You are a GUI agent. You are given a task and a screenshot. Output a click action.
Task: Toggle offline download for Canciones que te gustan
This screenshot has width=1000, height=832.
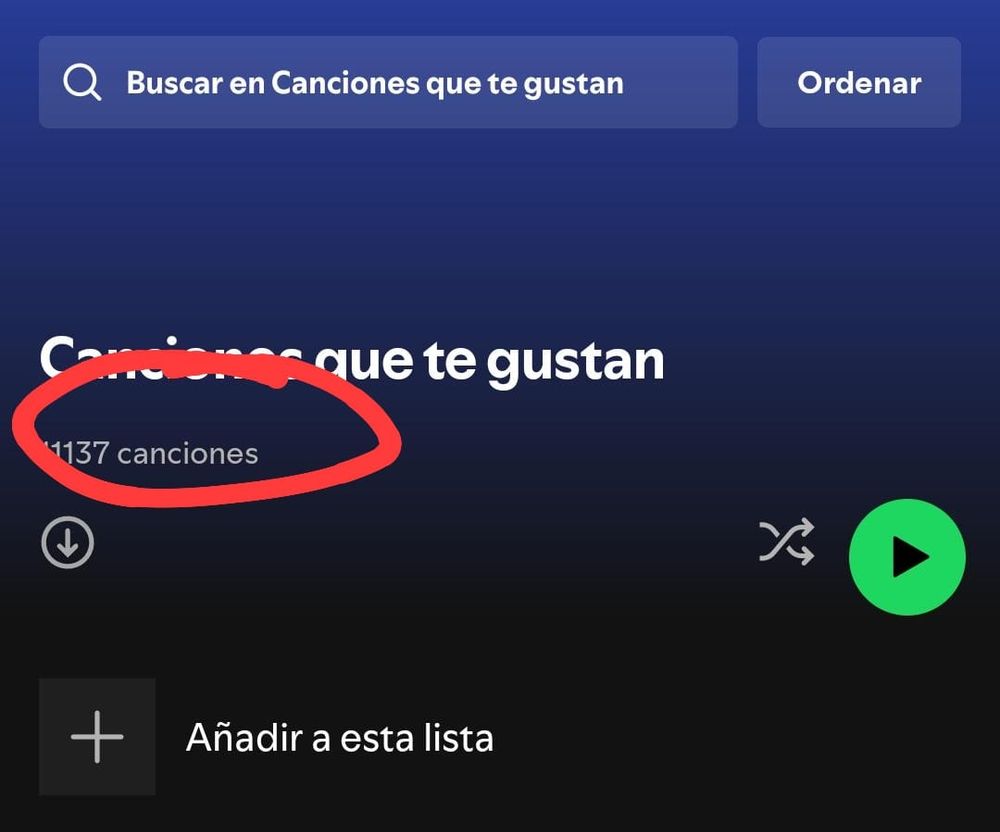[68, 543]
